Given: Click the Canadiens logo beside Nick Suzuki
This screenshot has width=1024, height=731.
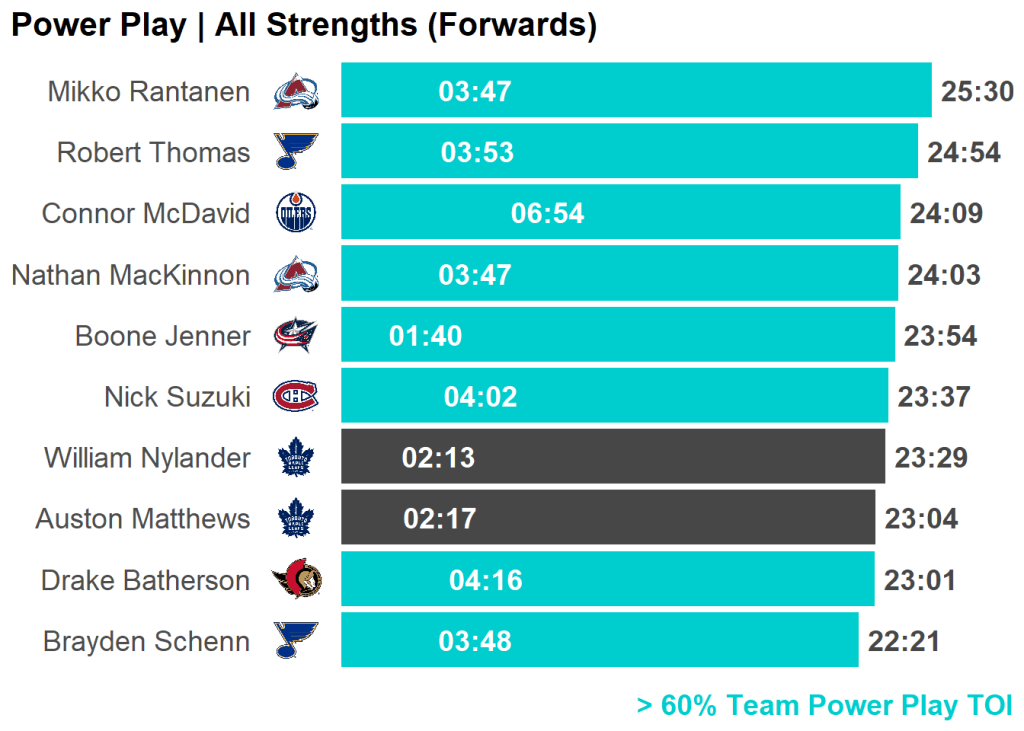Looking at the screenshot, I should (296, 396).
